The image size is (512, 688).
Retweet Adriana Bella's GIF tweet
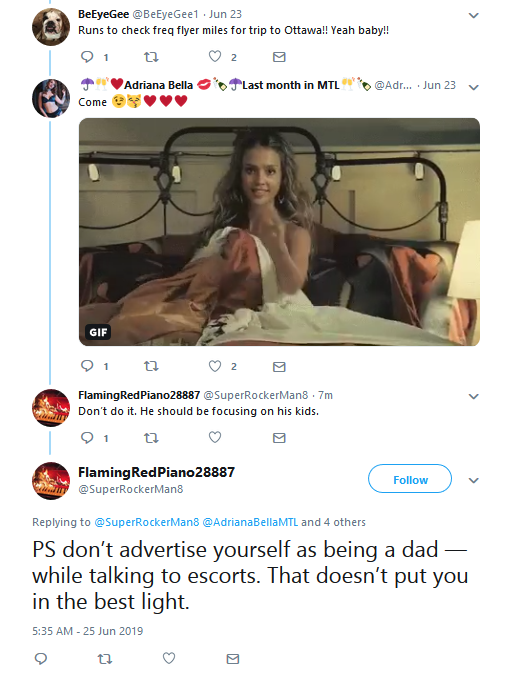151,366
